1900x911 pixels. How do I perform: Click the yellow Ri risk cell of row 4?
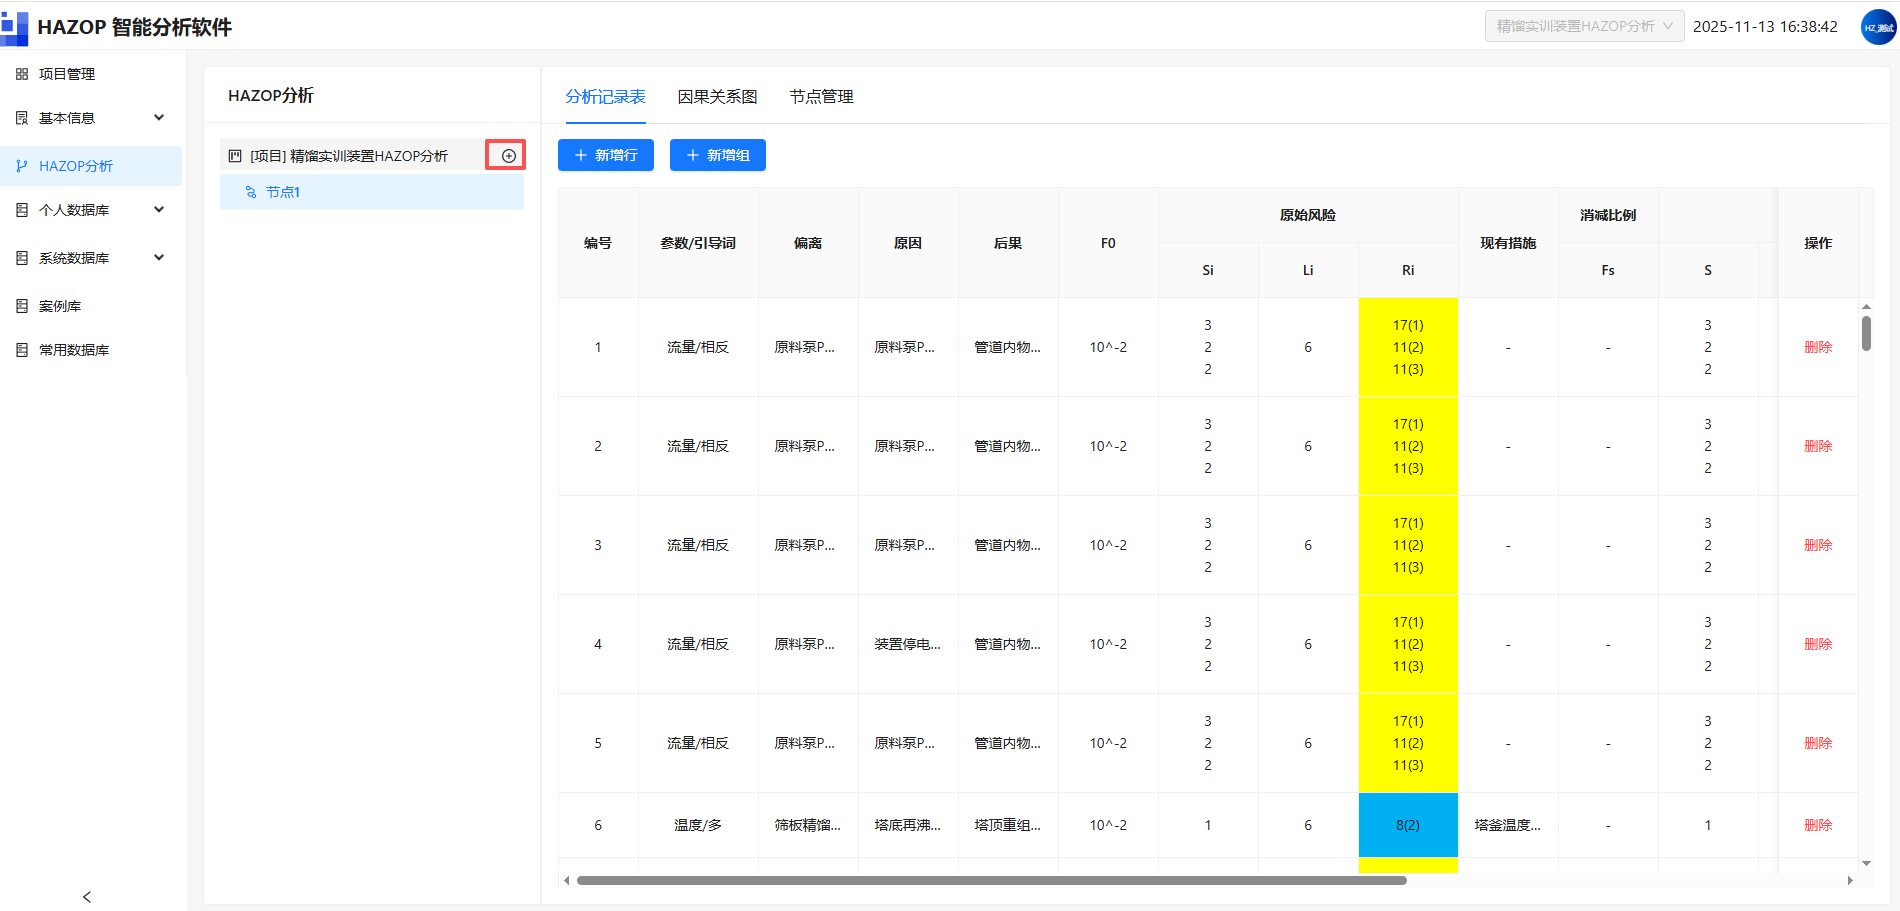(x=1408, y=644)
